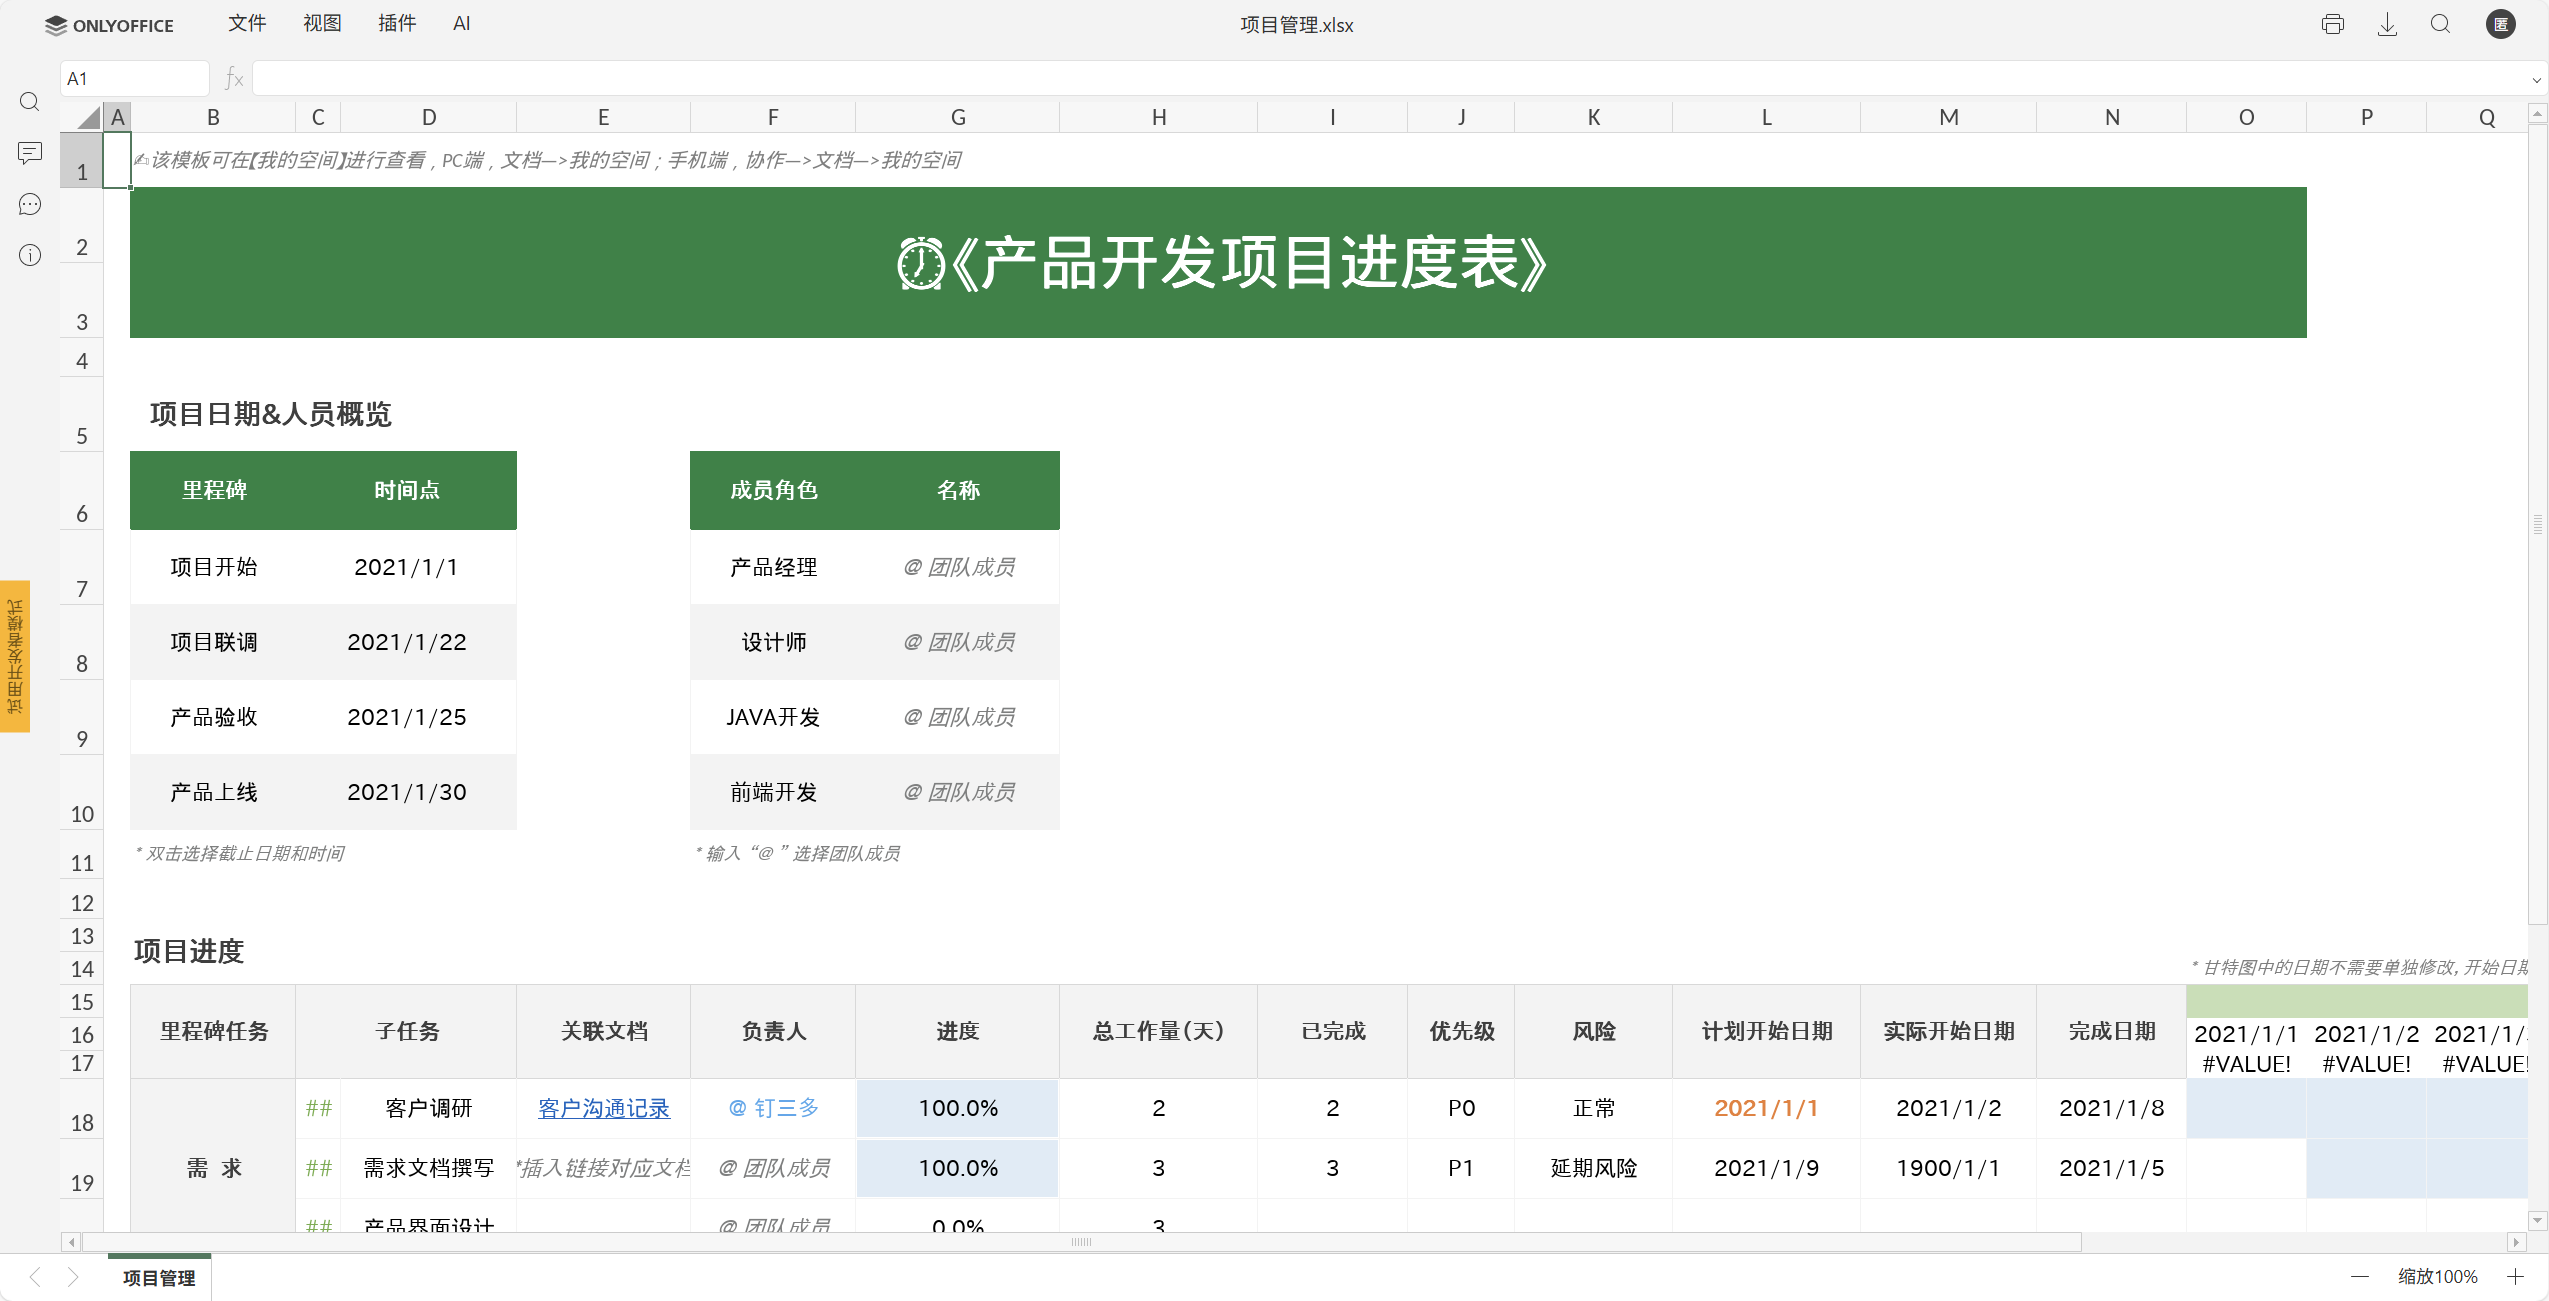The height and width of the screenshot is (1301, 2549).
Task: Click the download file icon
Action: (x=2387, y=25)
